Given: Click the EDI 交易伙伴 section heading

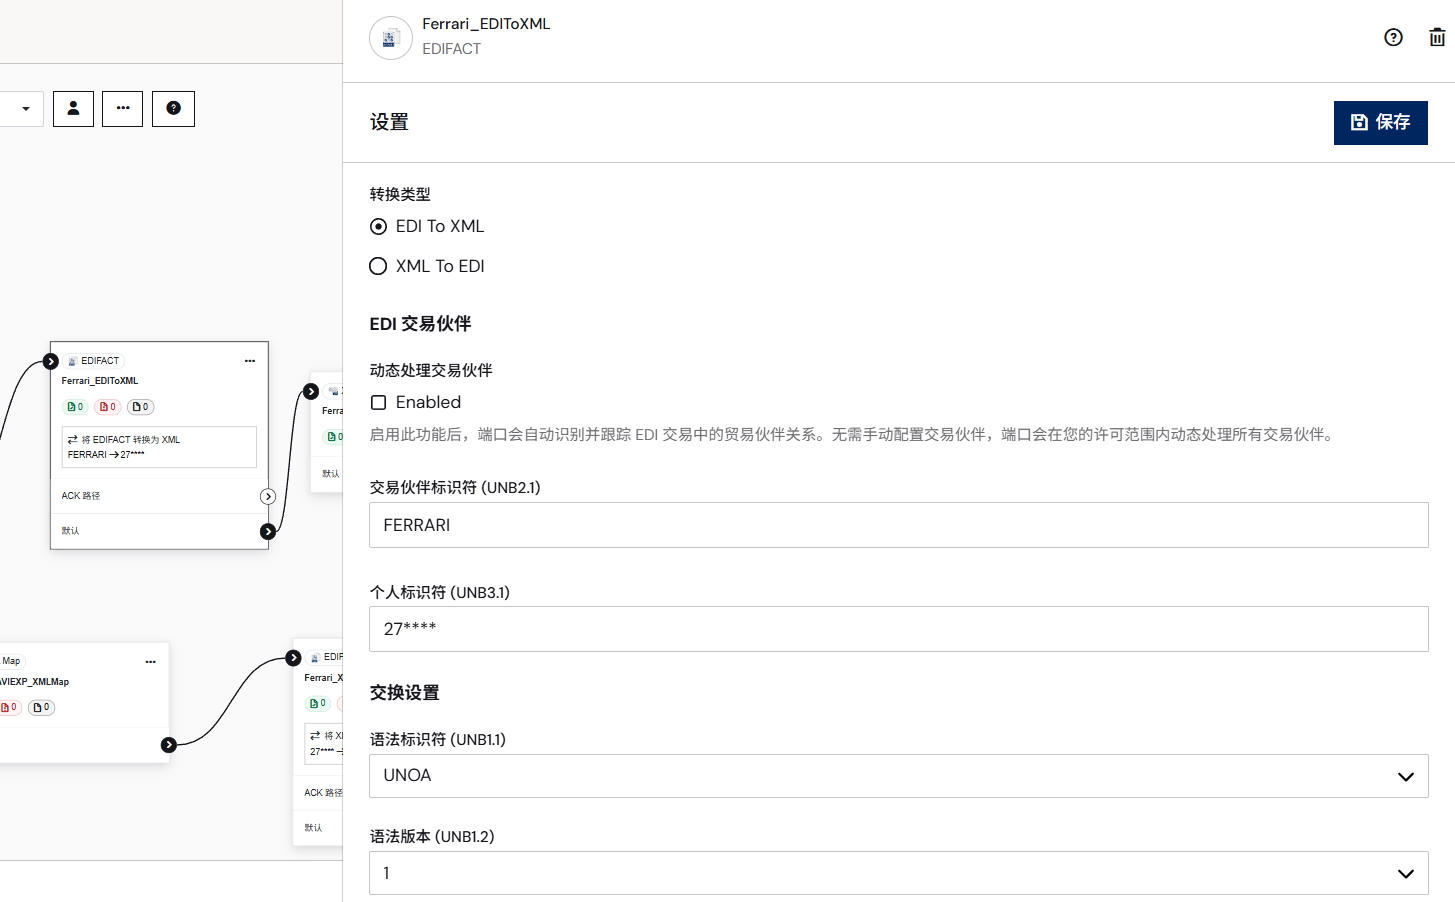Looking at the screenshot, I should (x=420, y=324).
